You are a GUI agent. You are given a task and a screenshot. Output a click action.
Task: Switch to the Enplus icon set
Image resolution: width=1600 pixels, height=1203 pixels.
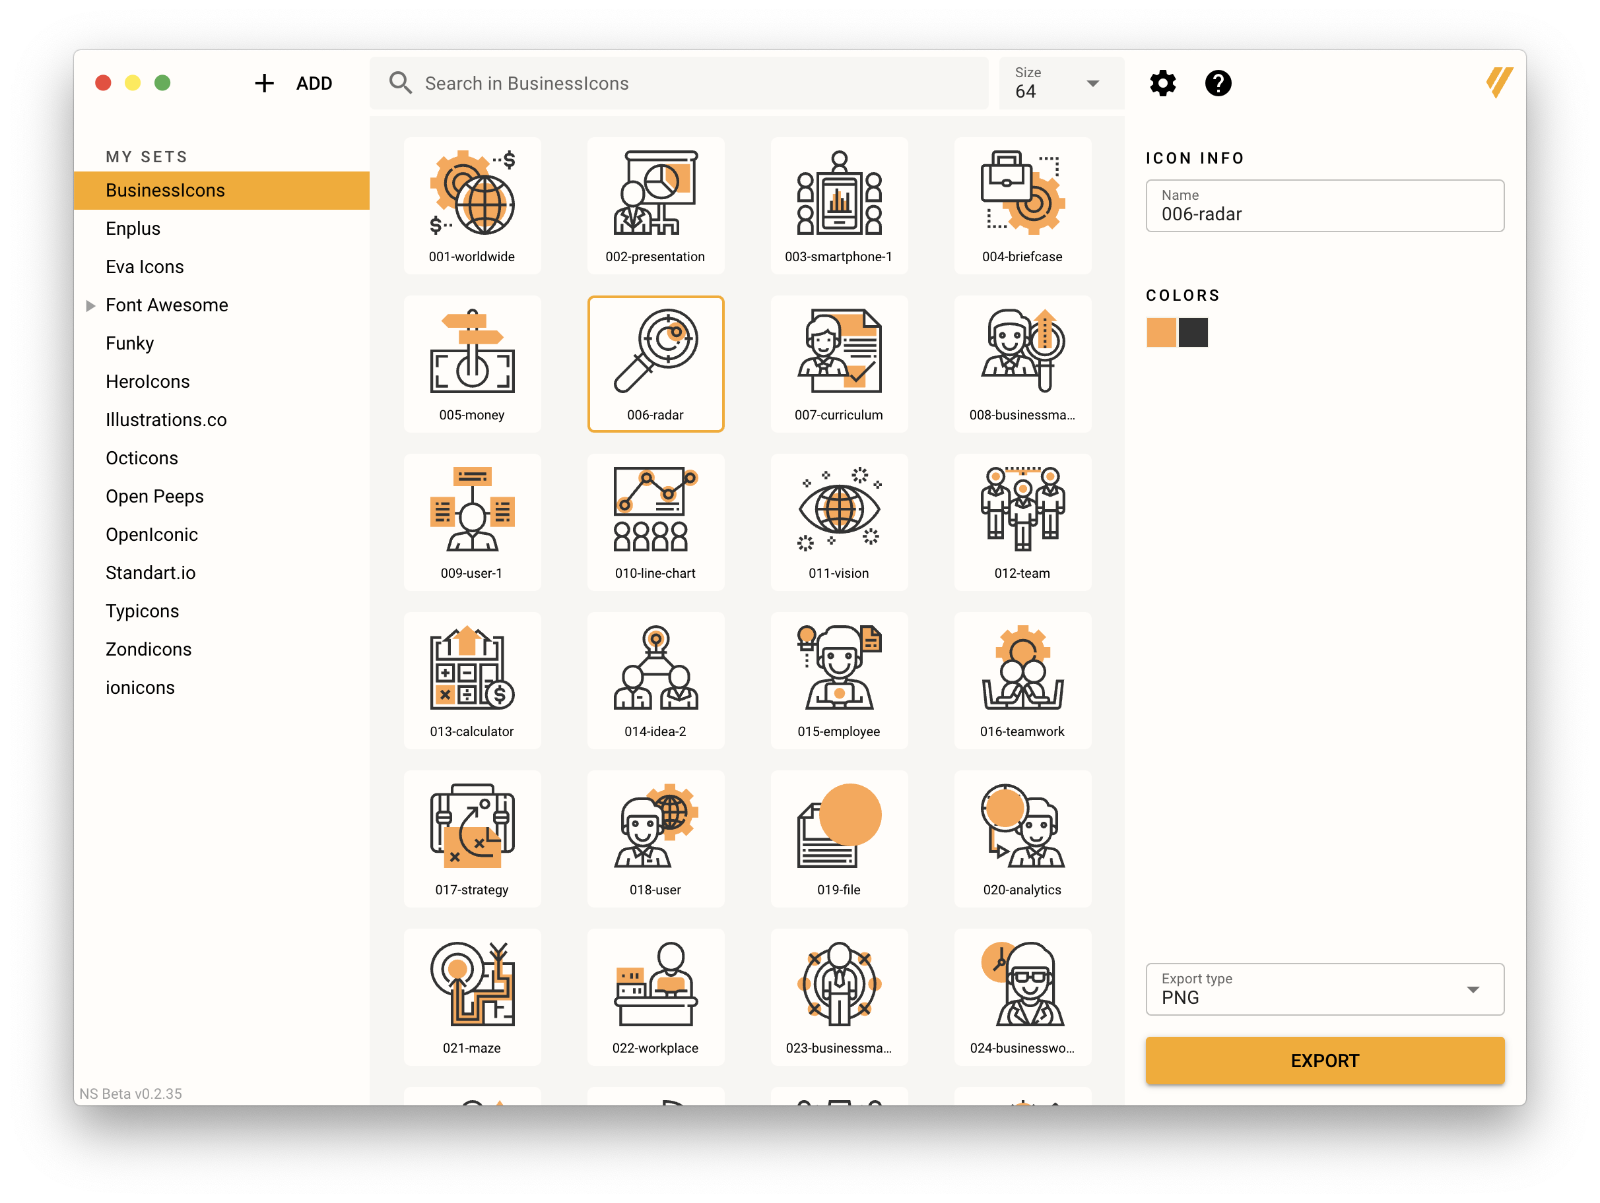(x=133, y=228)
